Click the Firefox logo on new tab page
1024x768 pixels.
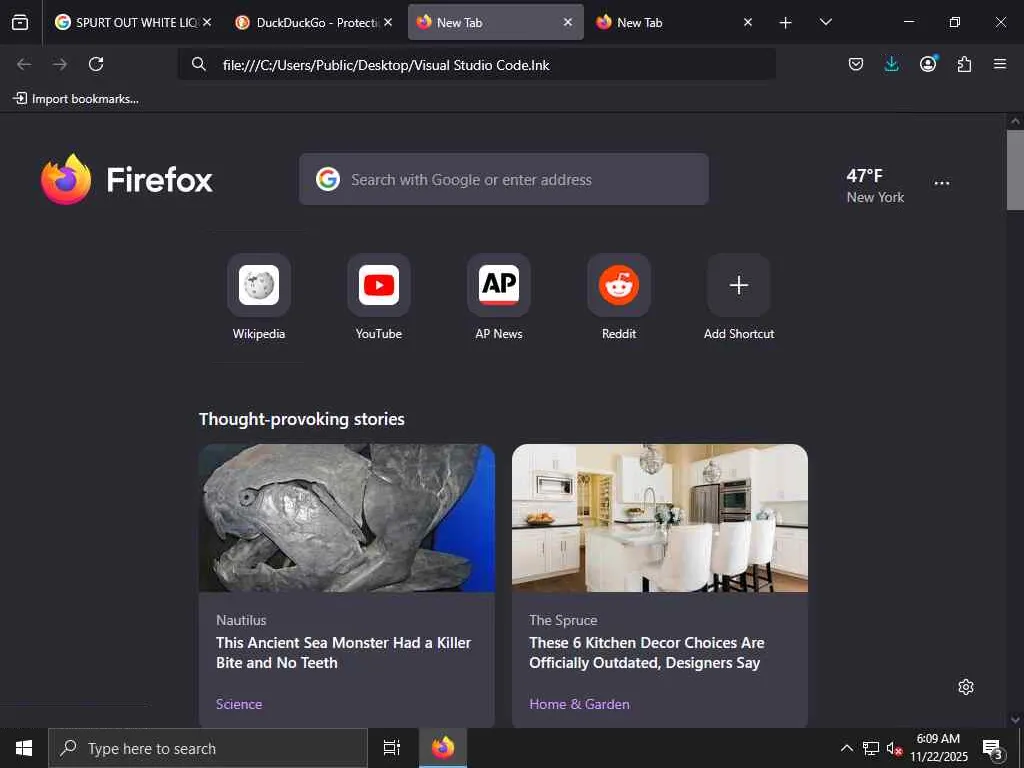point(127,180)
